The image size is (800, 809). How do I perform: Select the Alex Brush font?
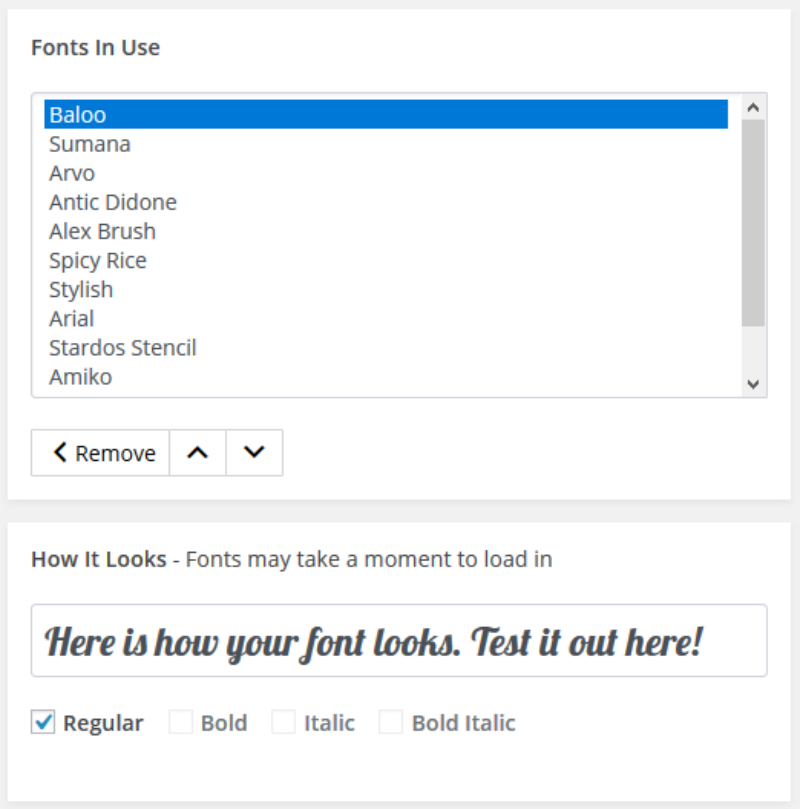pos(102,231)
